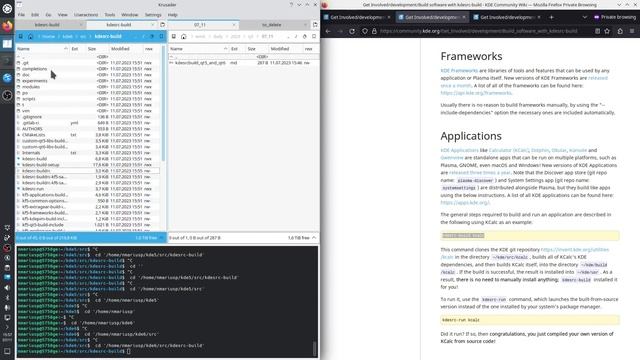Select the kf5-qt5-build-include file row
Image resolution: width=640 pixels, height=360 pixels.
click(88, 224)
